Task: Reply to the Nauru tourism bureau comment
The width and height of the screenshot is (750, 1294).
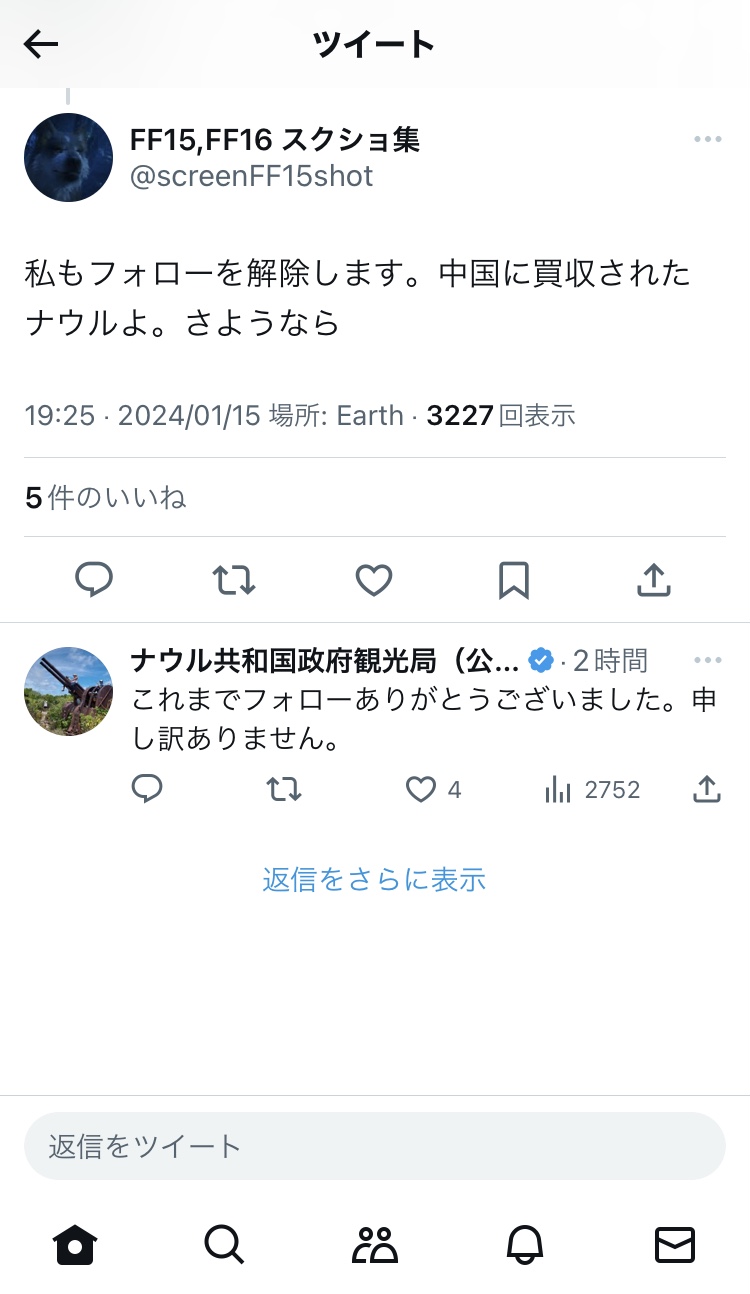Action: [x=147, y=790]
